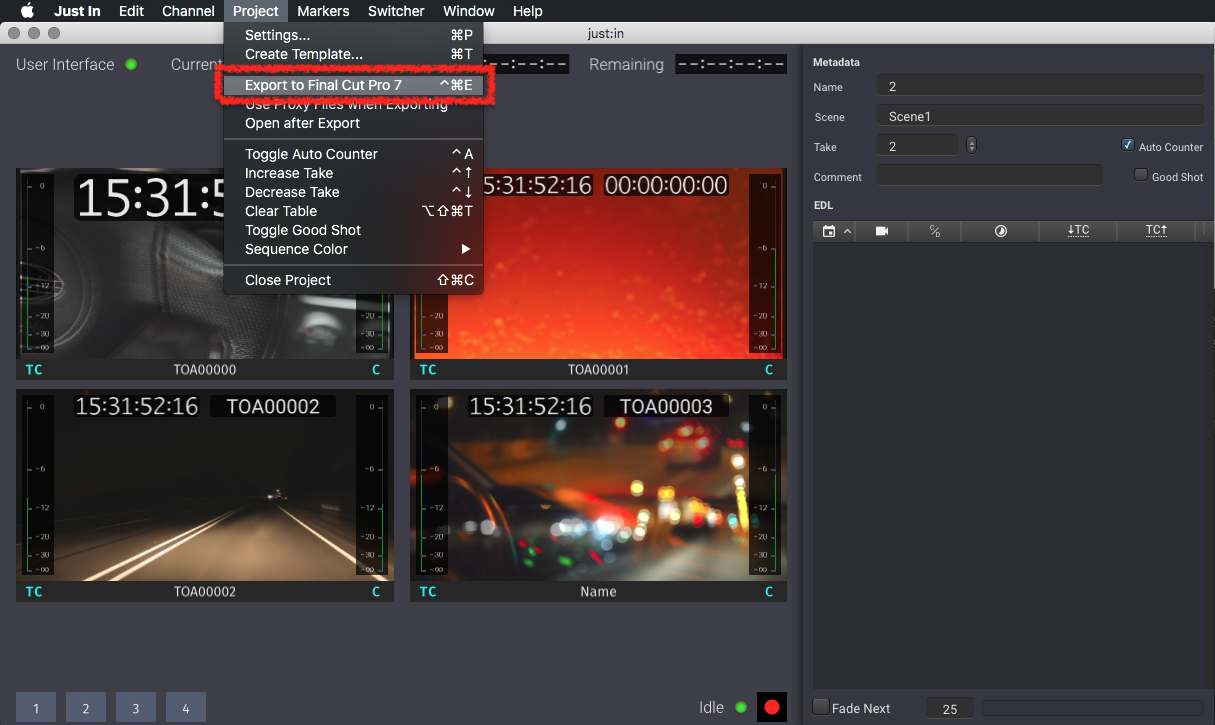
Task: Open the Apple menu
Action: [28, 11]
